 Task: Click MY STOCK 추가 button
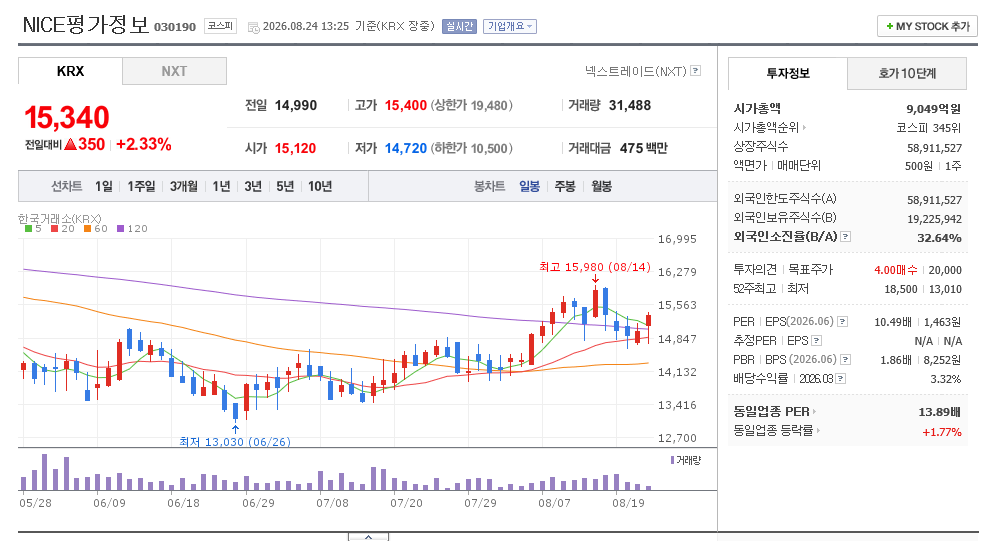[x=927, y=26]
